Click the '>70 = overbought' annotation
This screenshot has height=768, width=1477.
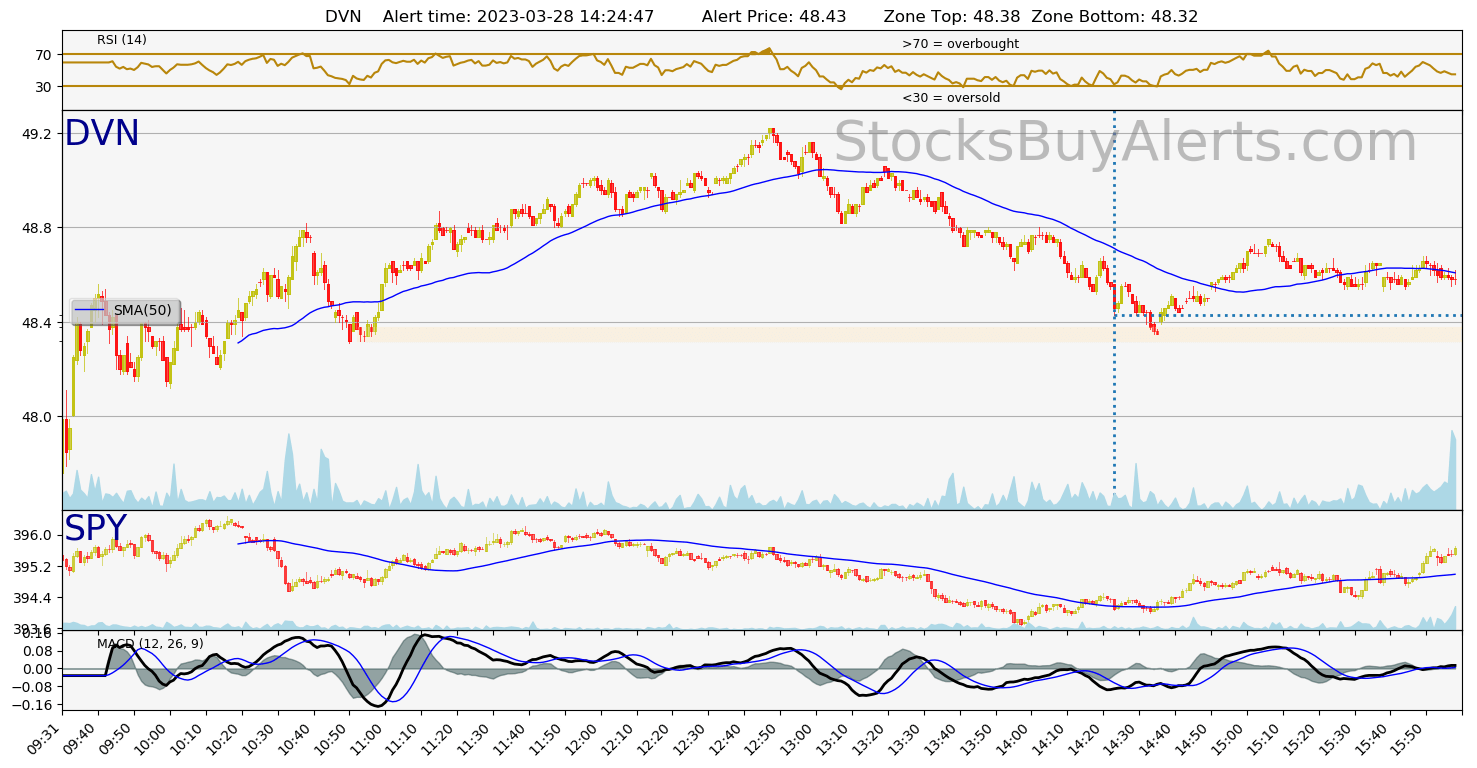[960, 44]
